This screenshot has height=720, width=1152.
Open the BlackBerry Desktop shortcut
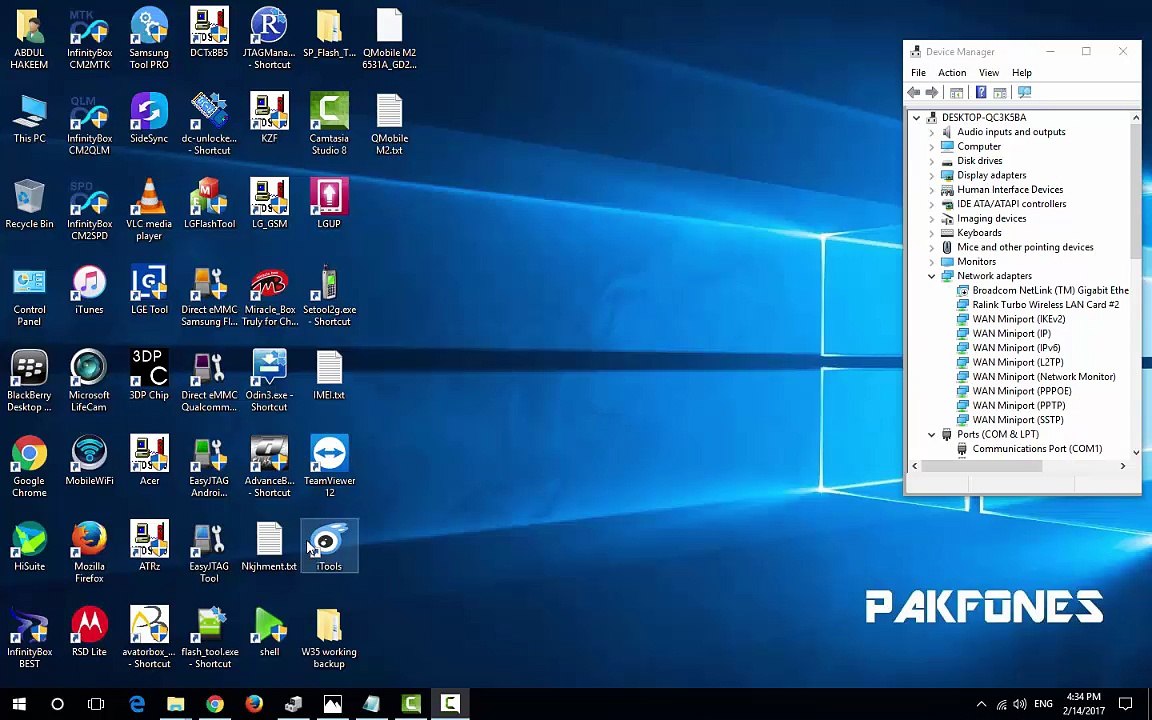click(x=29, y=379)
